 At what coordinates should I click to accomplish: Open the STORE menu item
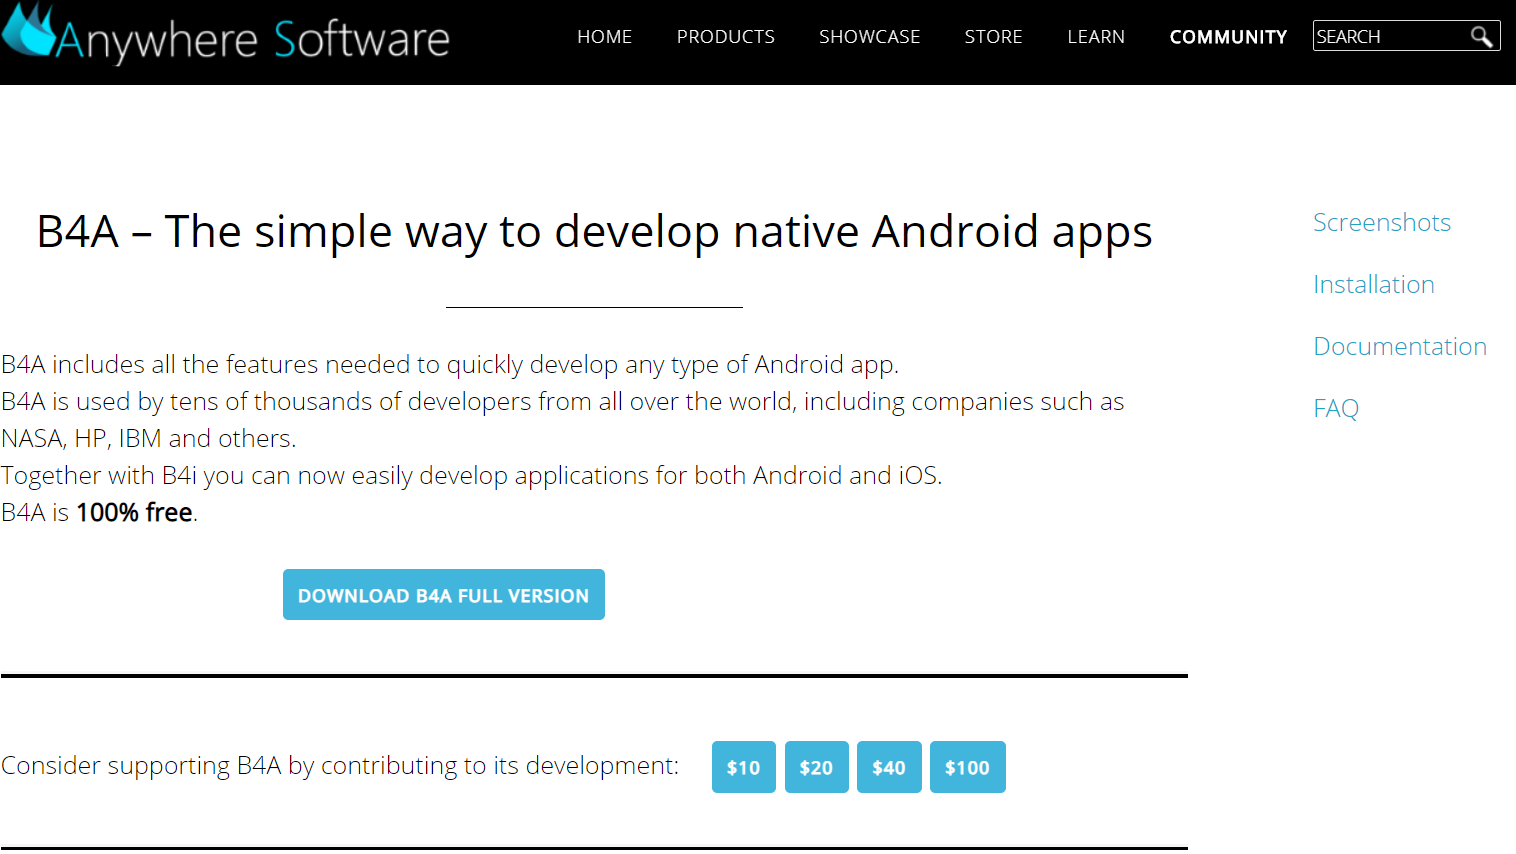[x=993, y=36]
